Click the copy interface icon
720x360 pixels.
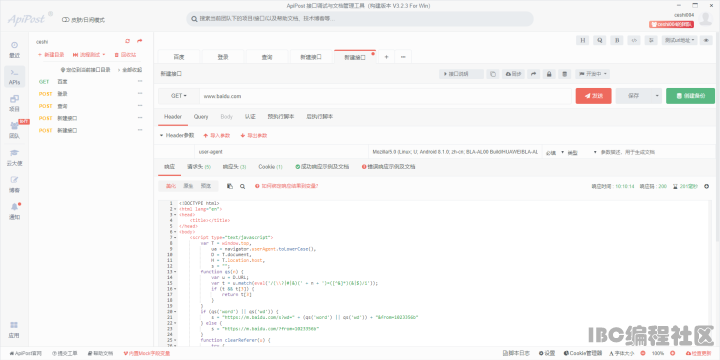coord(493,74)
